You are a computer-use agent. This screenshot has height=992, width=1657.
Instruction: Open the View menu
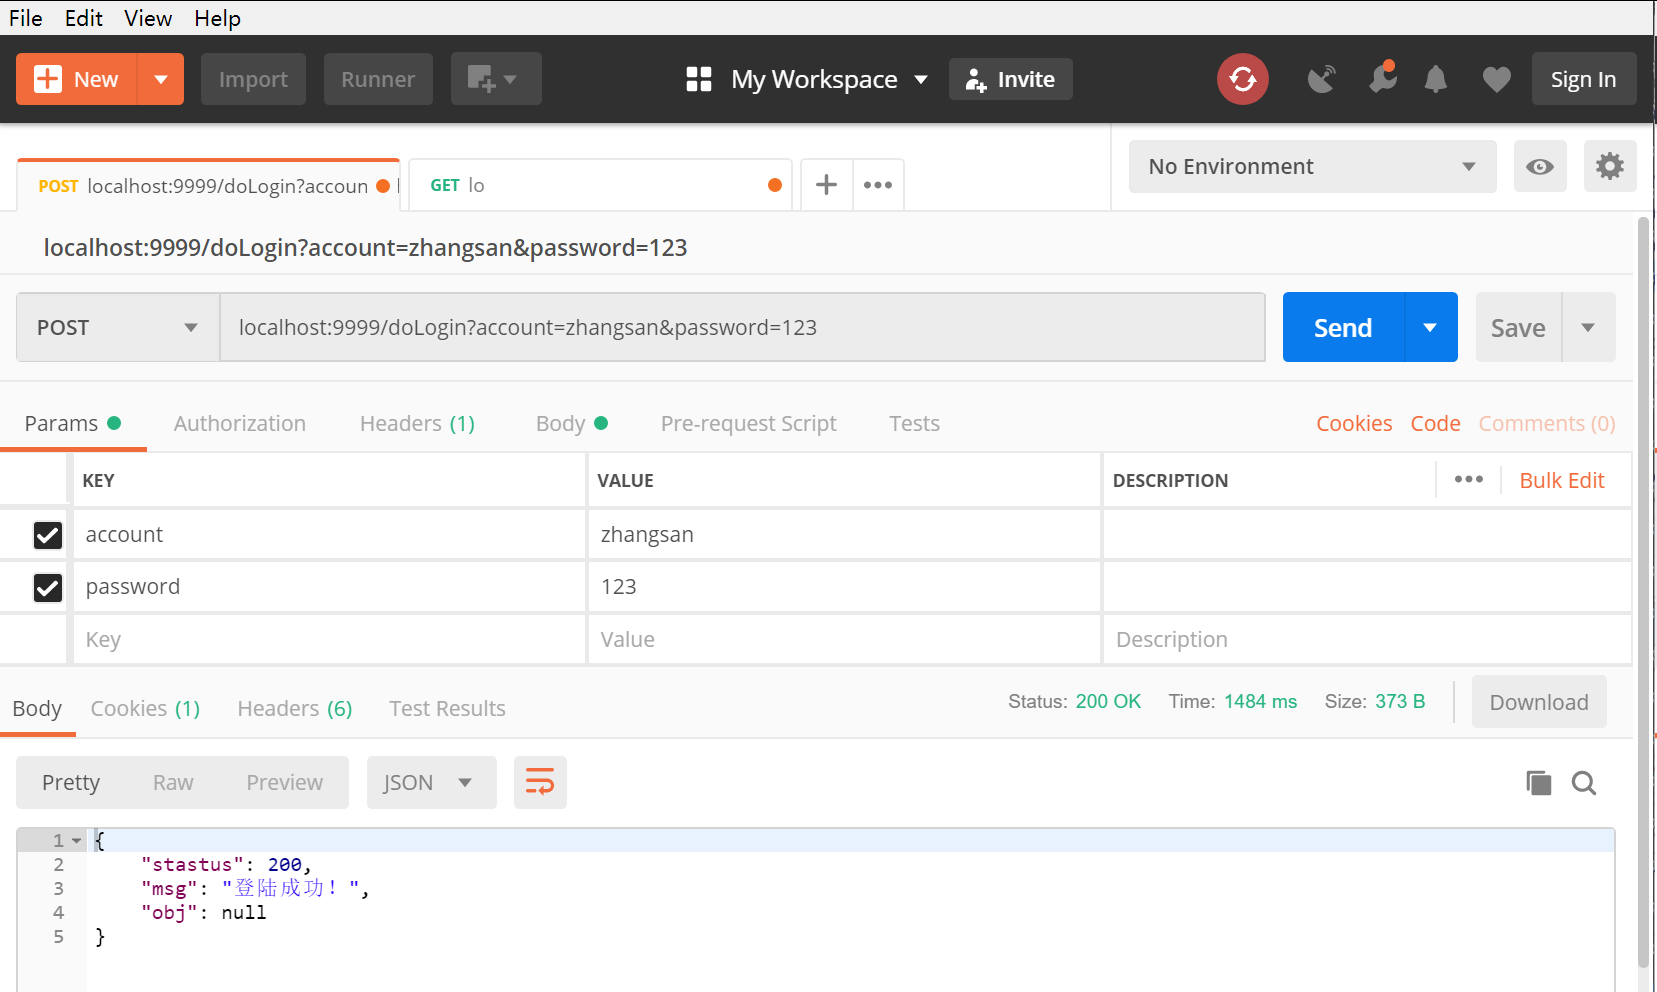148,18
